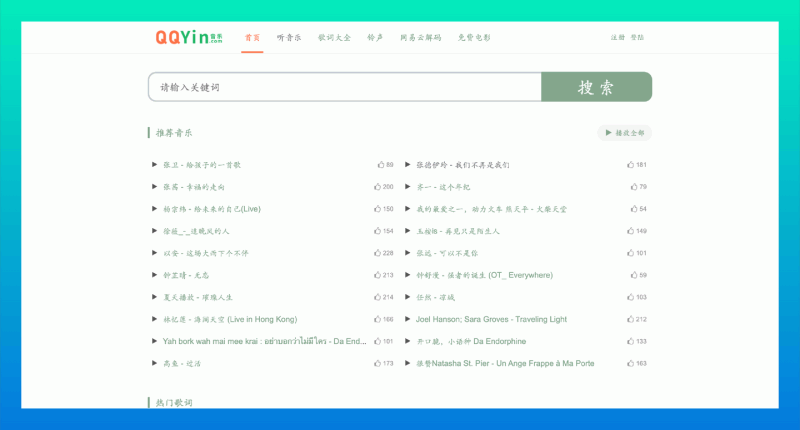Open the title link 杨宗纬 - 给未来的自己(Live)
This screenshot has width=800, height=430.
pos(212,209)
